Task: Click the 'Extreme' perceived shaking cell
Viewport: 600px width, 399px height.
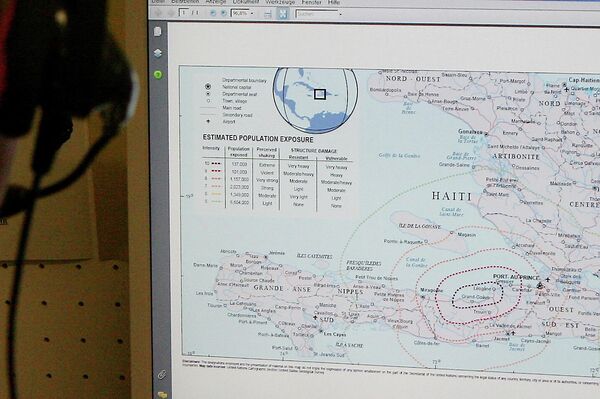Action: pos(267,165)
